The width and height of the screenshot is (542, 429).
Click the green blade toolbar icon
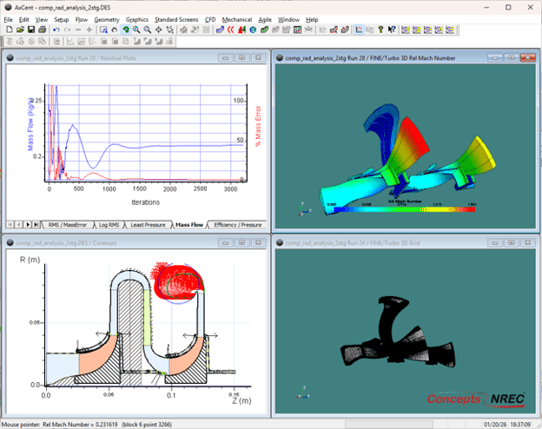(x=264, y=30)
